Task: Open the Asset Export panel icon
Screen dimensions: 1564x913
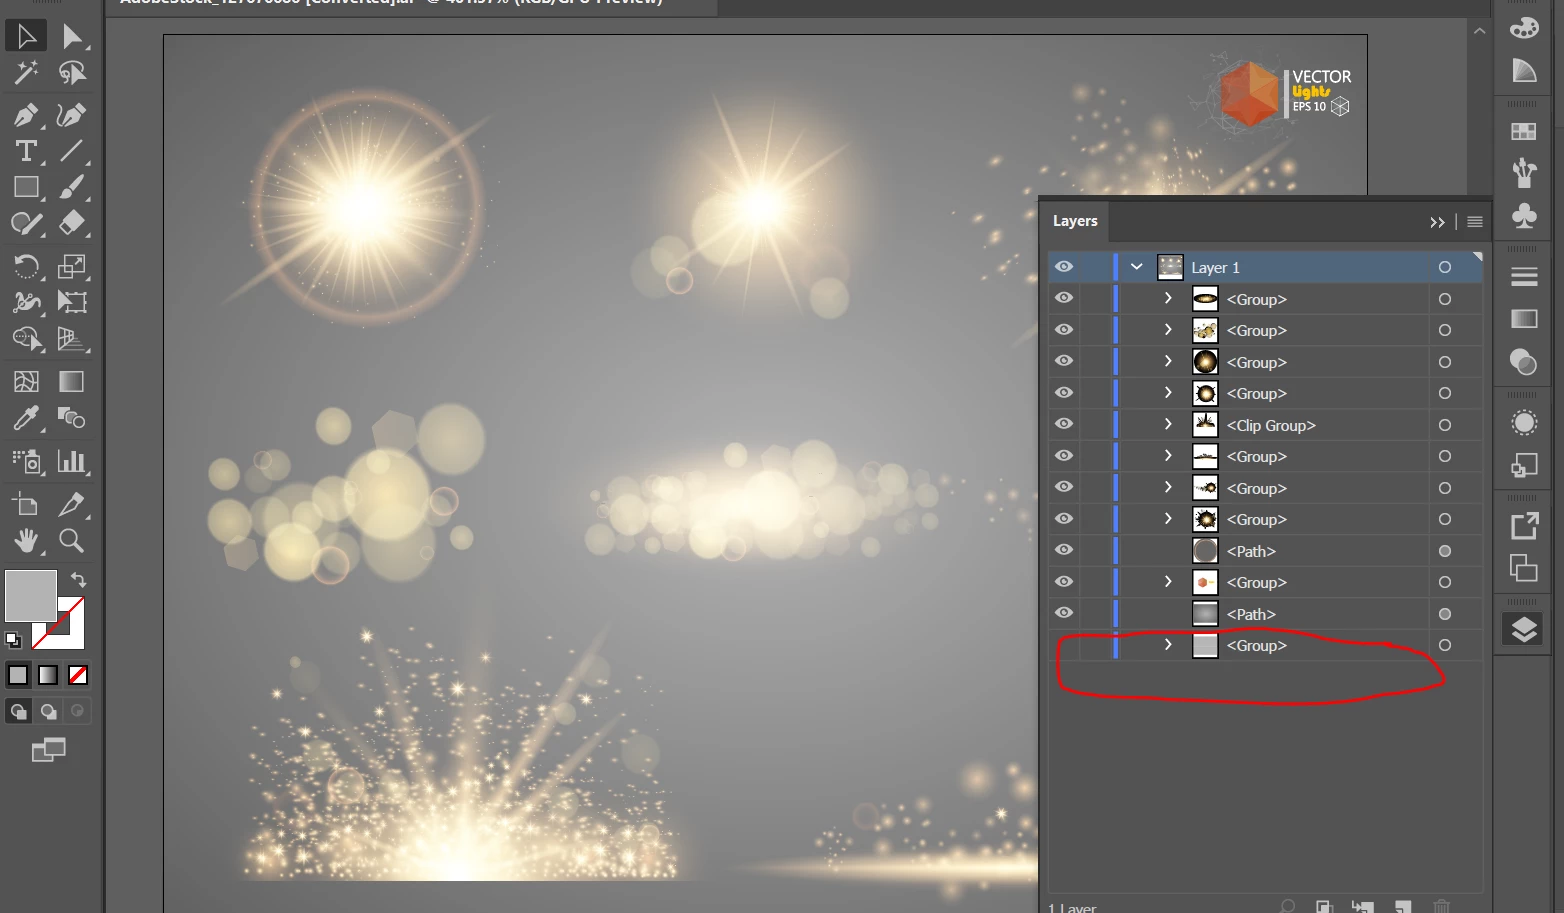Action: tap(1524, 525)
